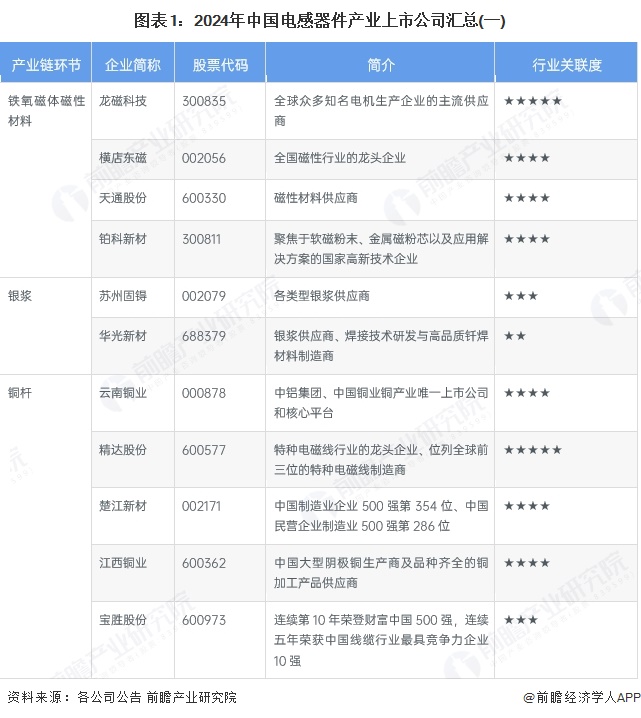The width and height of the screenshot is (641, 718).
Task: Click company name 精达股份
Action: pyautogui.click(x=123, y=450)
